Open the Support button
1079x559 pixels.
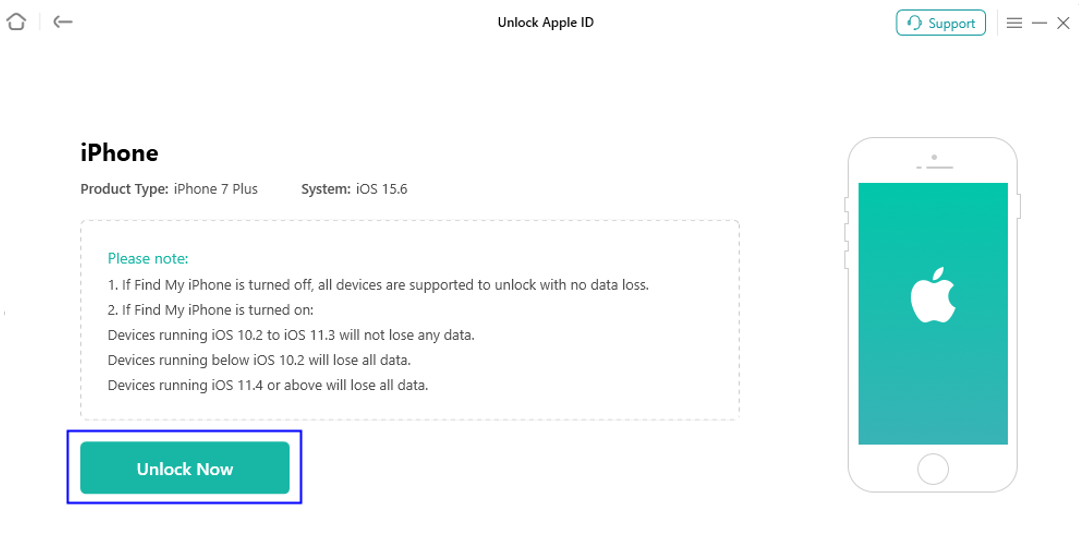(x=941, y=23)
